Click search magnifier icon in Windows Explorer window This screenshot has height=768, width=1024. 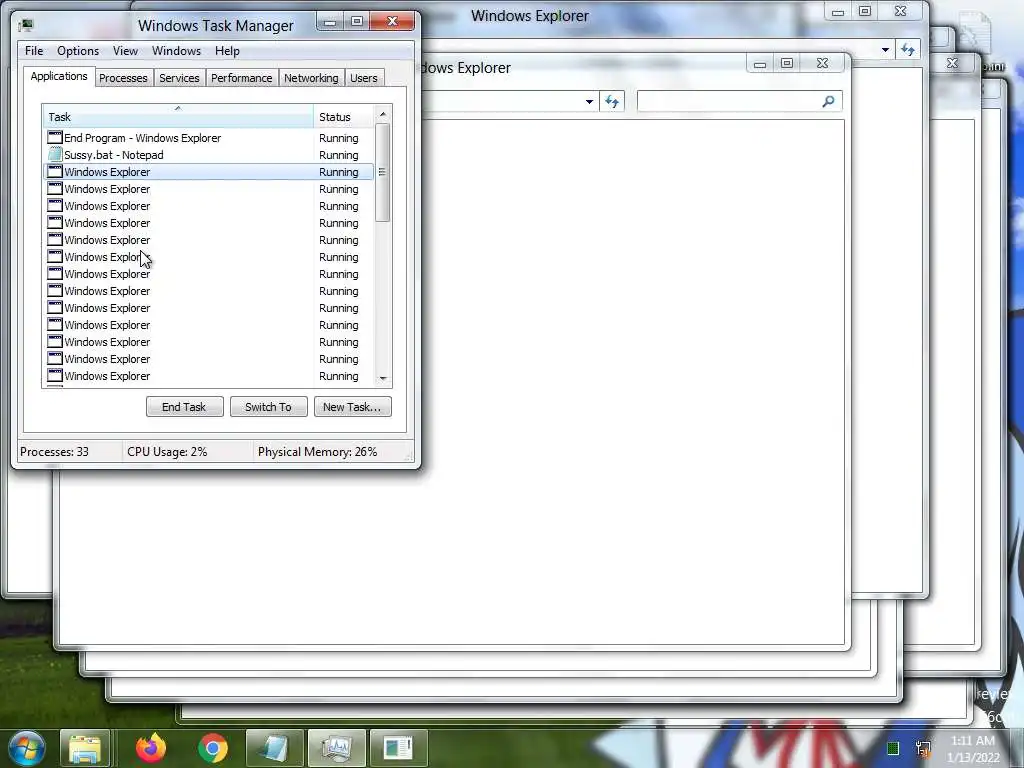[x=828, y=101]
